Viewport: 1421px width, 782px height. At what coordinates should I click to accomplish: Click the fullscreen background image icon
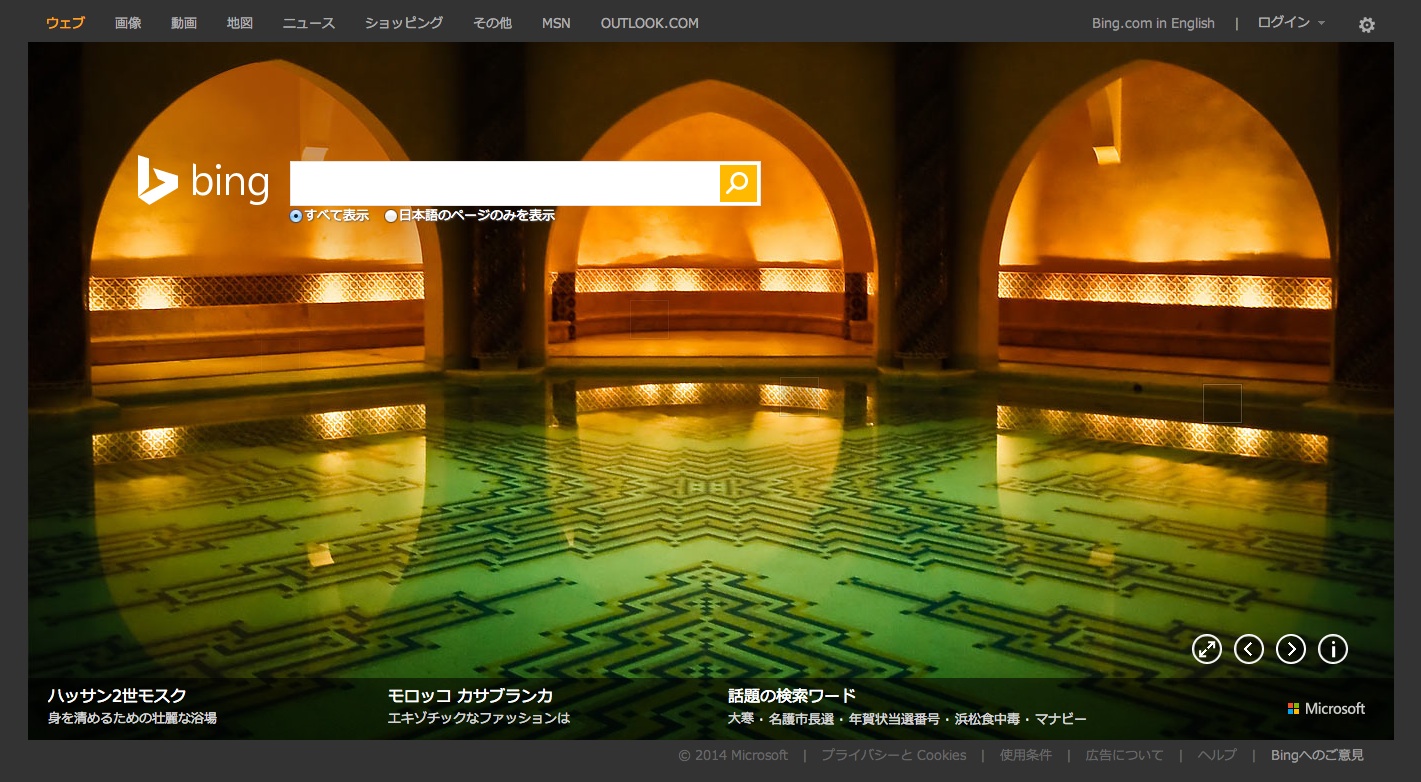pyautogui.click(x=1207, y=649)
